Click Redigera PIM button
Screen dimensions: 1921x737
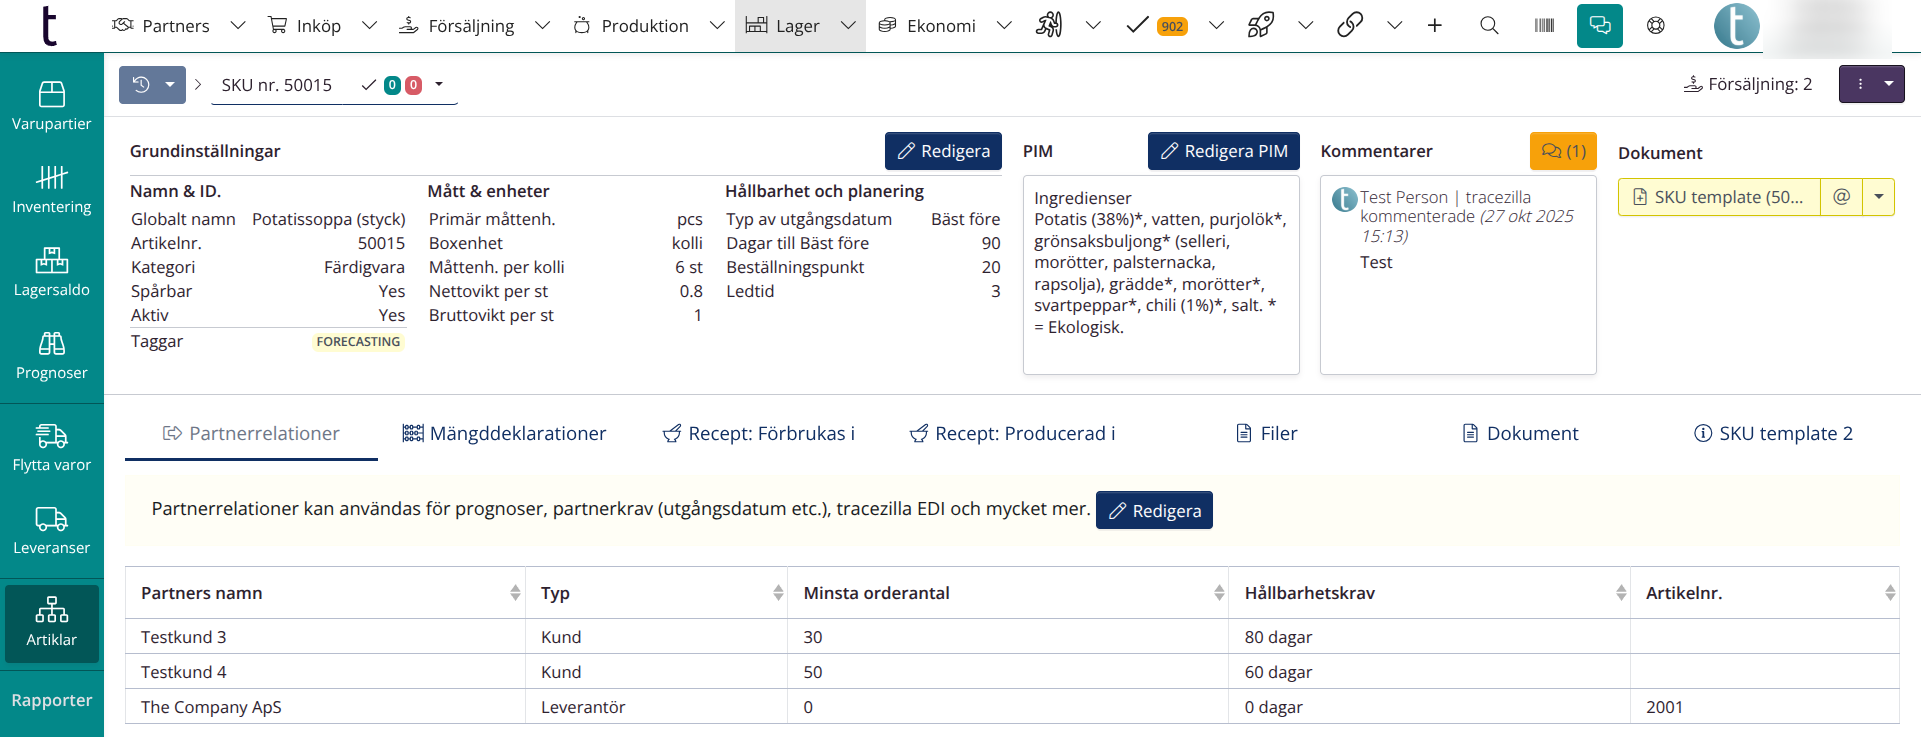(1223, 151)
